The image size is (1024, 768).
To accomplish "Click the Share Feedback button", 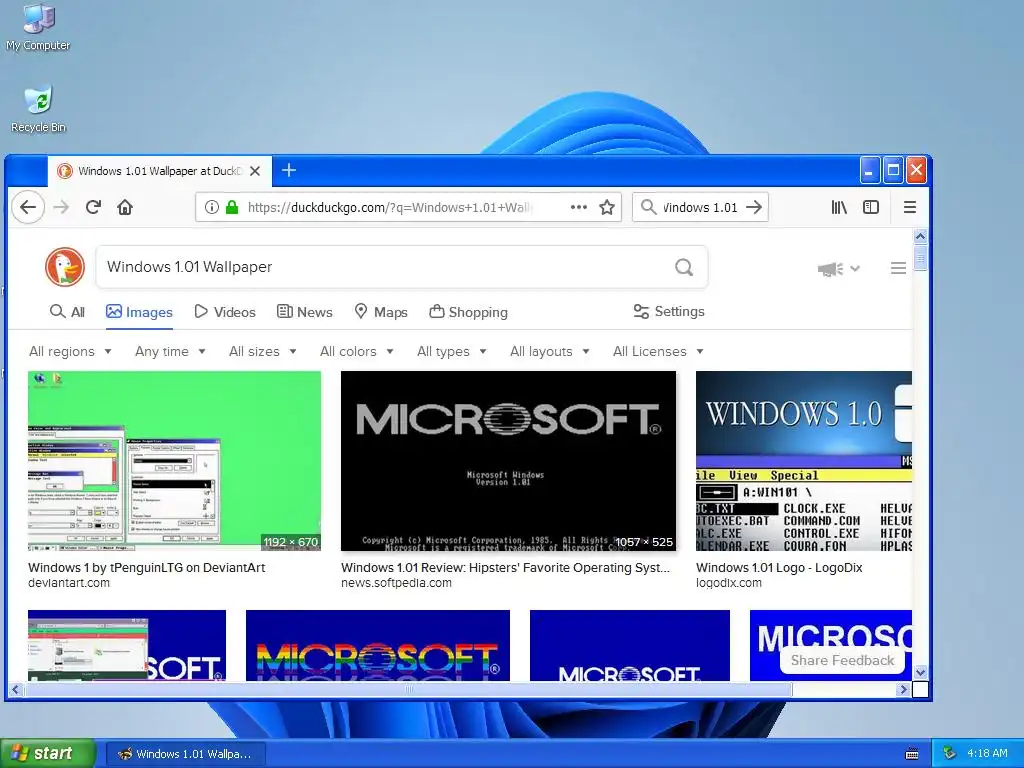I will [x=842, y=660].
